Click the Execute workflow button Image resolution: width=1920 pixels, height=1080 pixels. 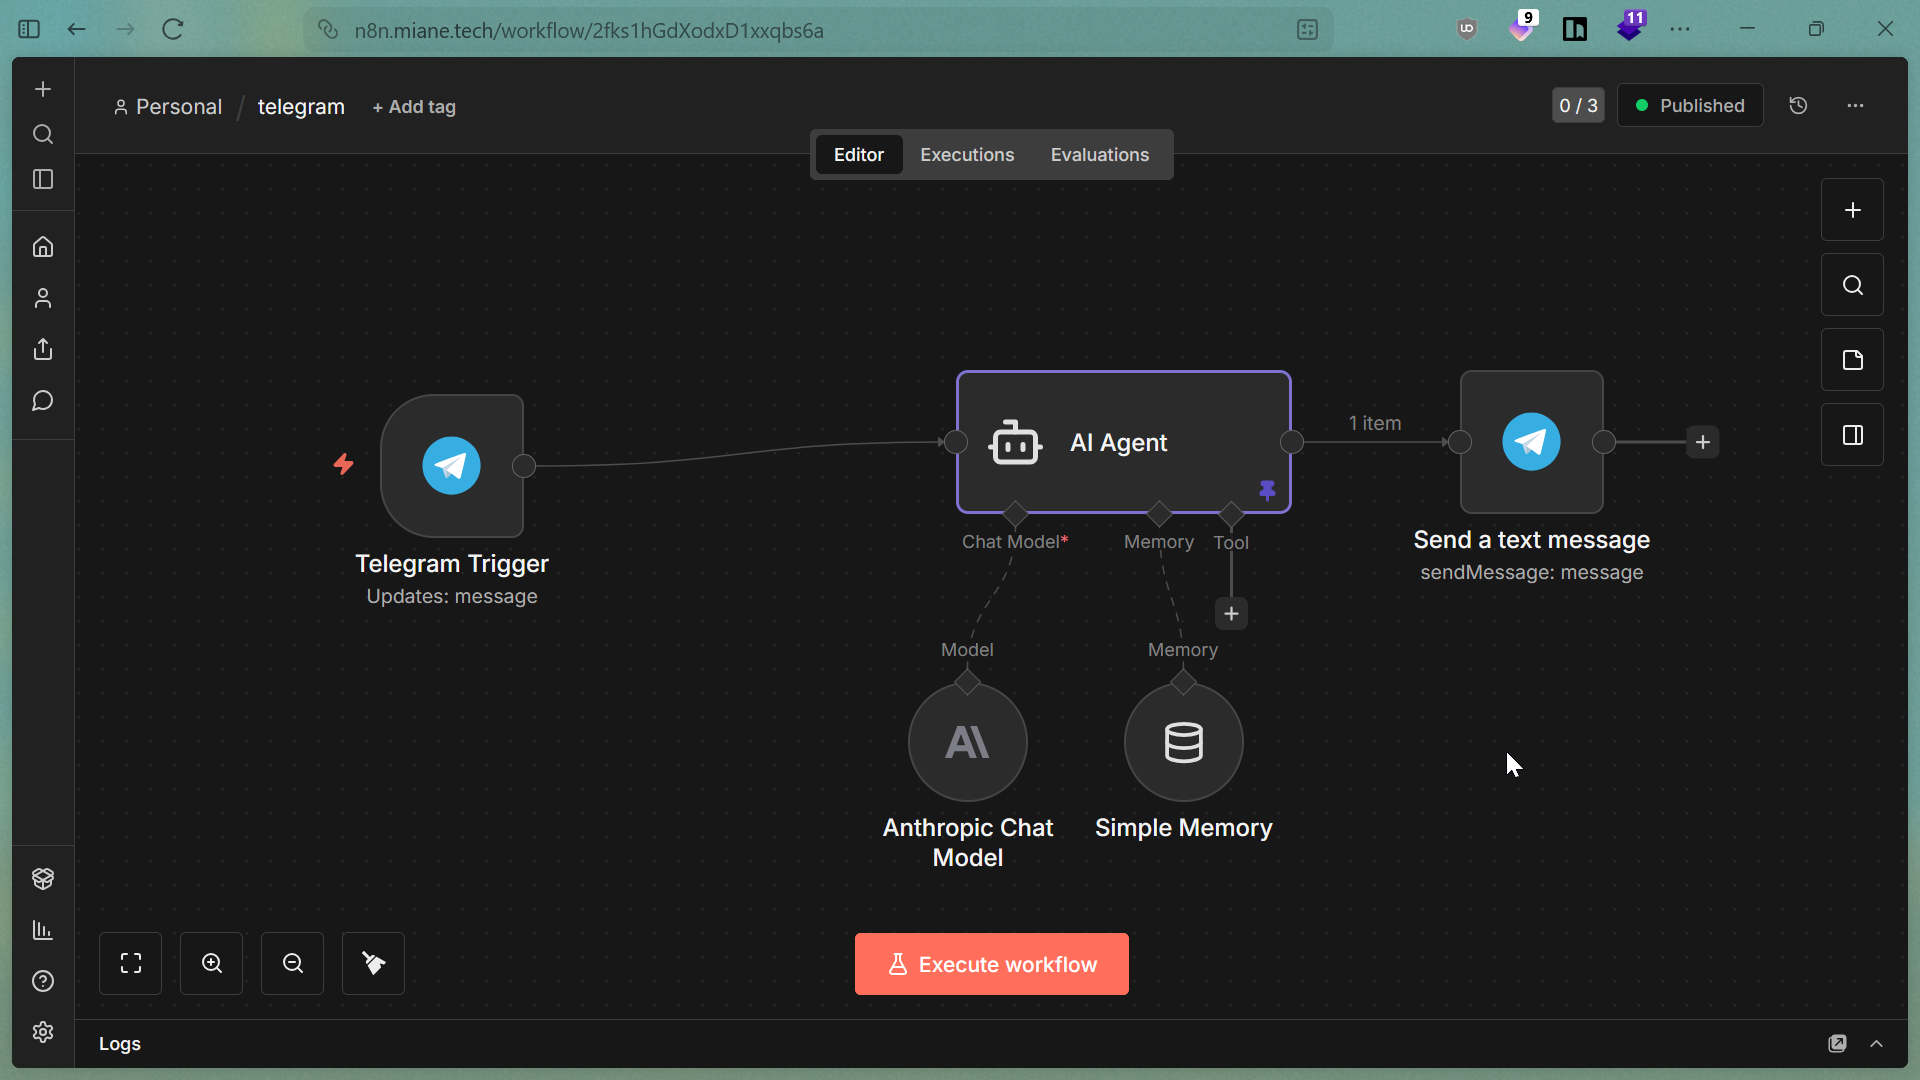click(991, 964)
